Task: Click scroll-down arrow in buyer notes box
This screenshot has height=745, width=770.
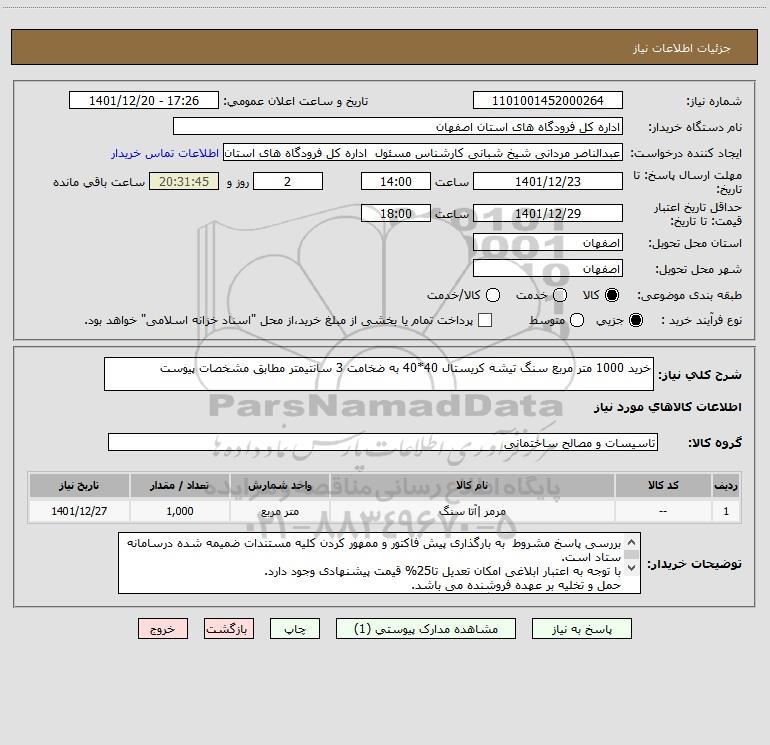Action: pyautogui.click(x=632, y=568)
